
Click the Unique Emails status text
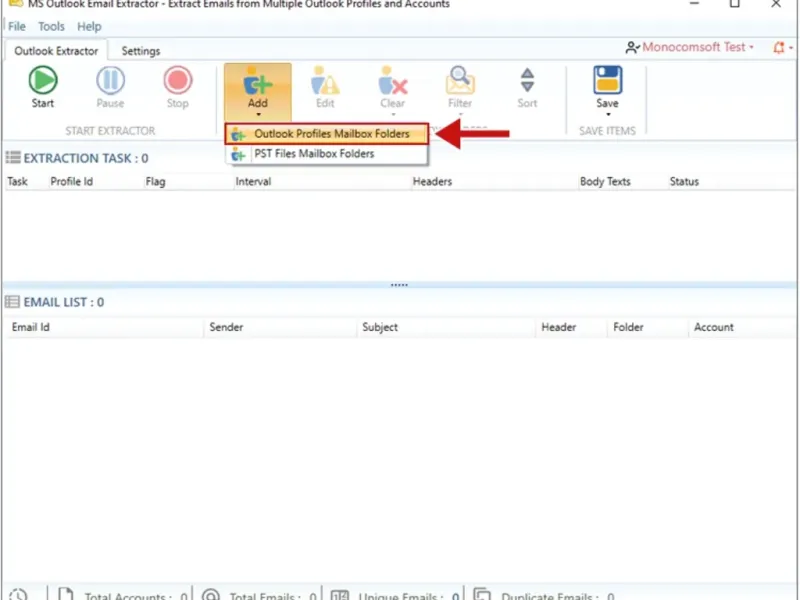(x=409, y=595)
